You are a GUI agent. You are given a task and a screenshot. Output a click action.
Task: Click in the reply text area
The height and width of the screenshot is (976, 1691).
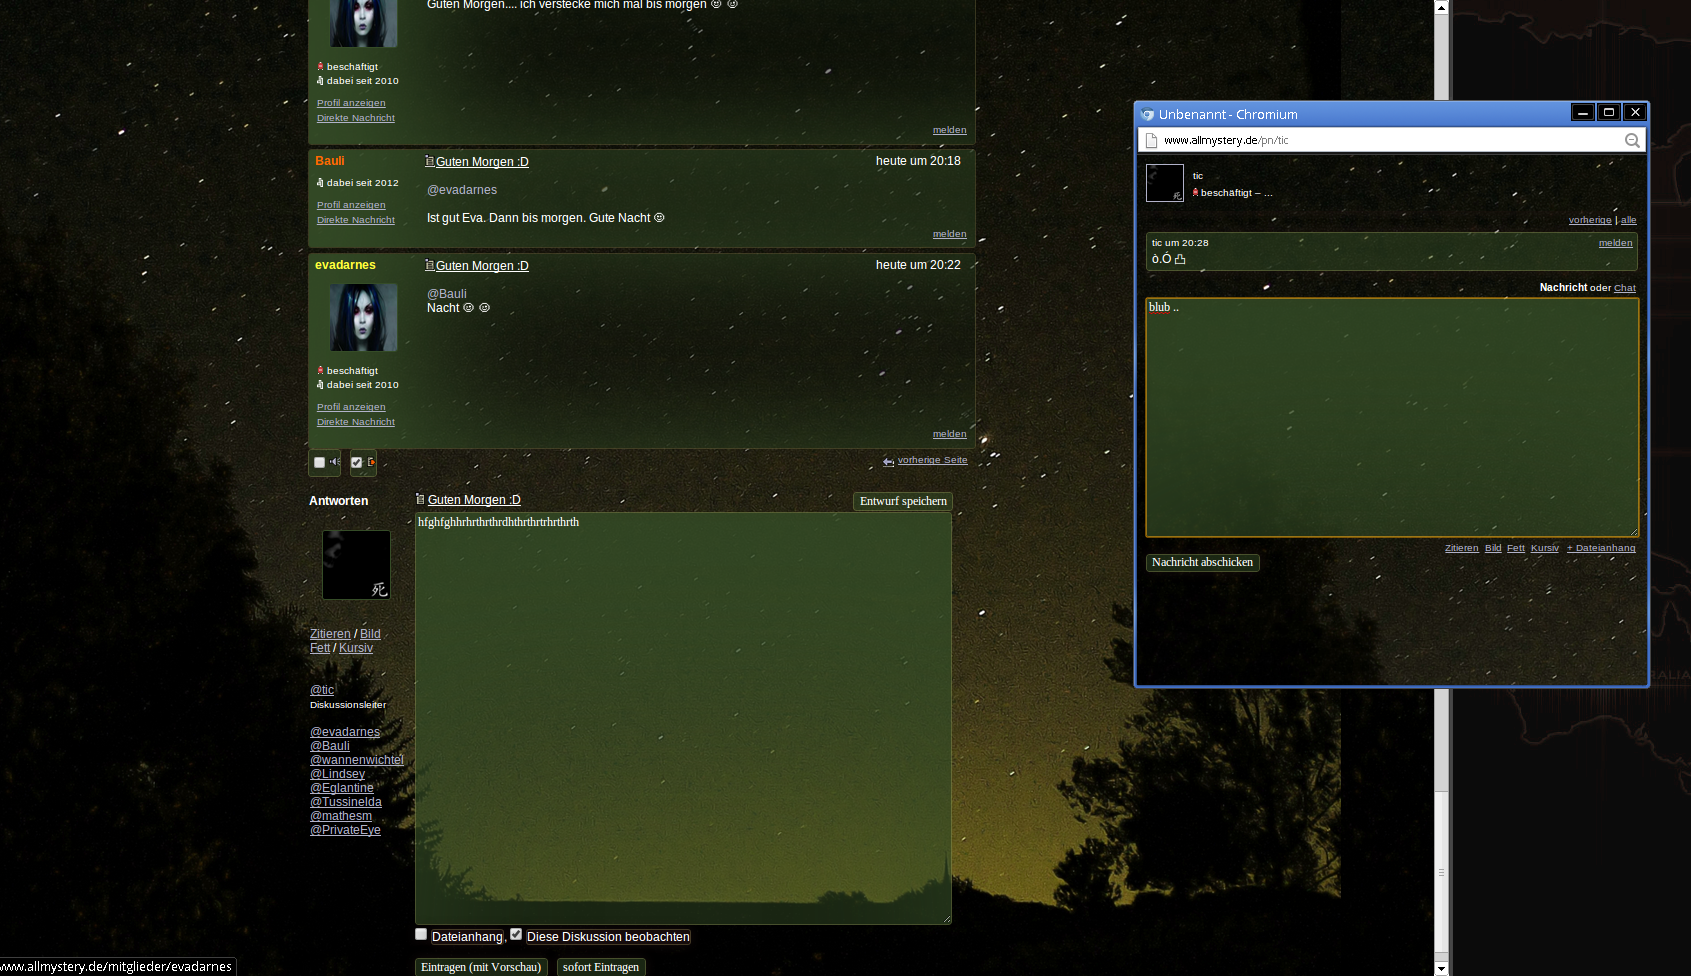coord(683,717)
